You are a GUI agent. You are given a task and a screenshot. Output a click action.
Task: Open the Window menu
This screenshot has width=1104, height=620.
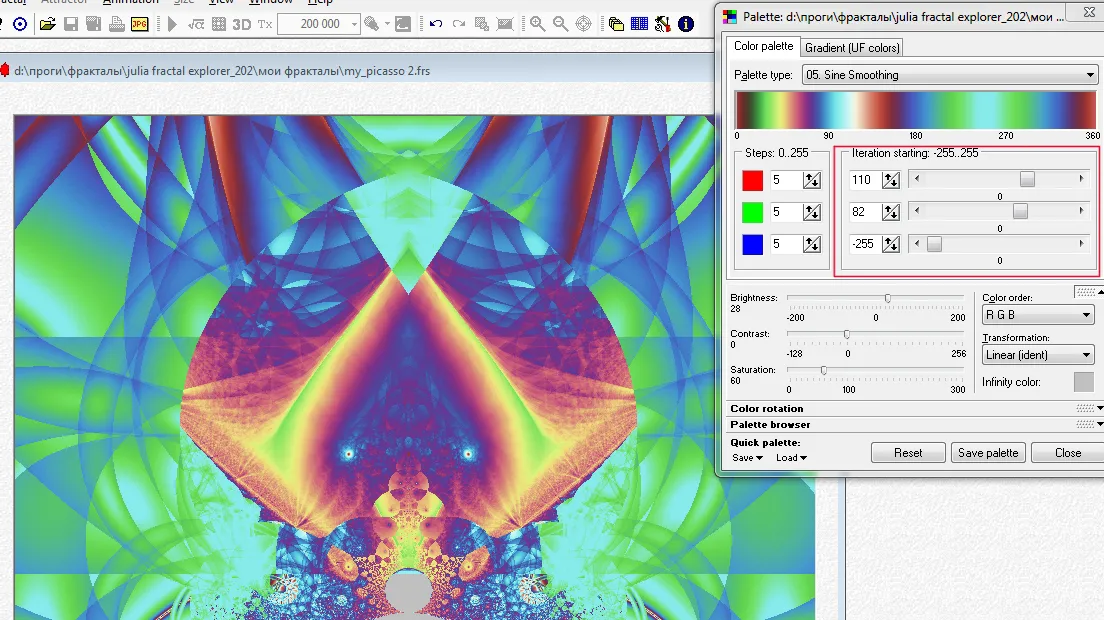click(x=271, y=2)
